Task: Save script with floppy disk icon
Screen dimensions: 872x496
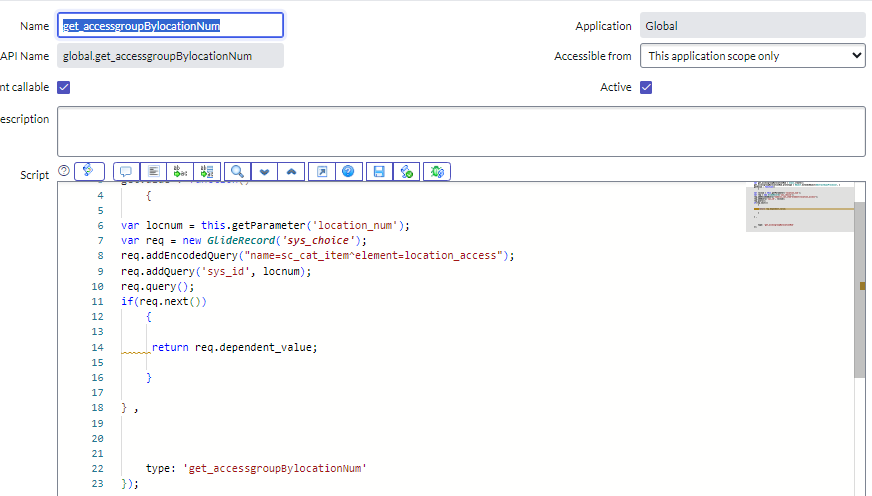Action: pos(379,171)
